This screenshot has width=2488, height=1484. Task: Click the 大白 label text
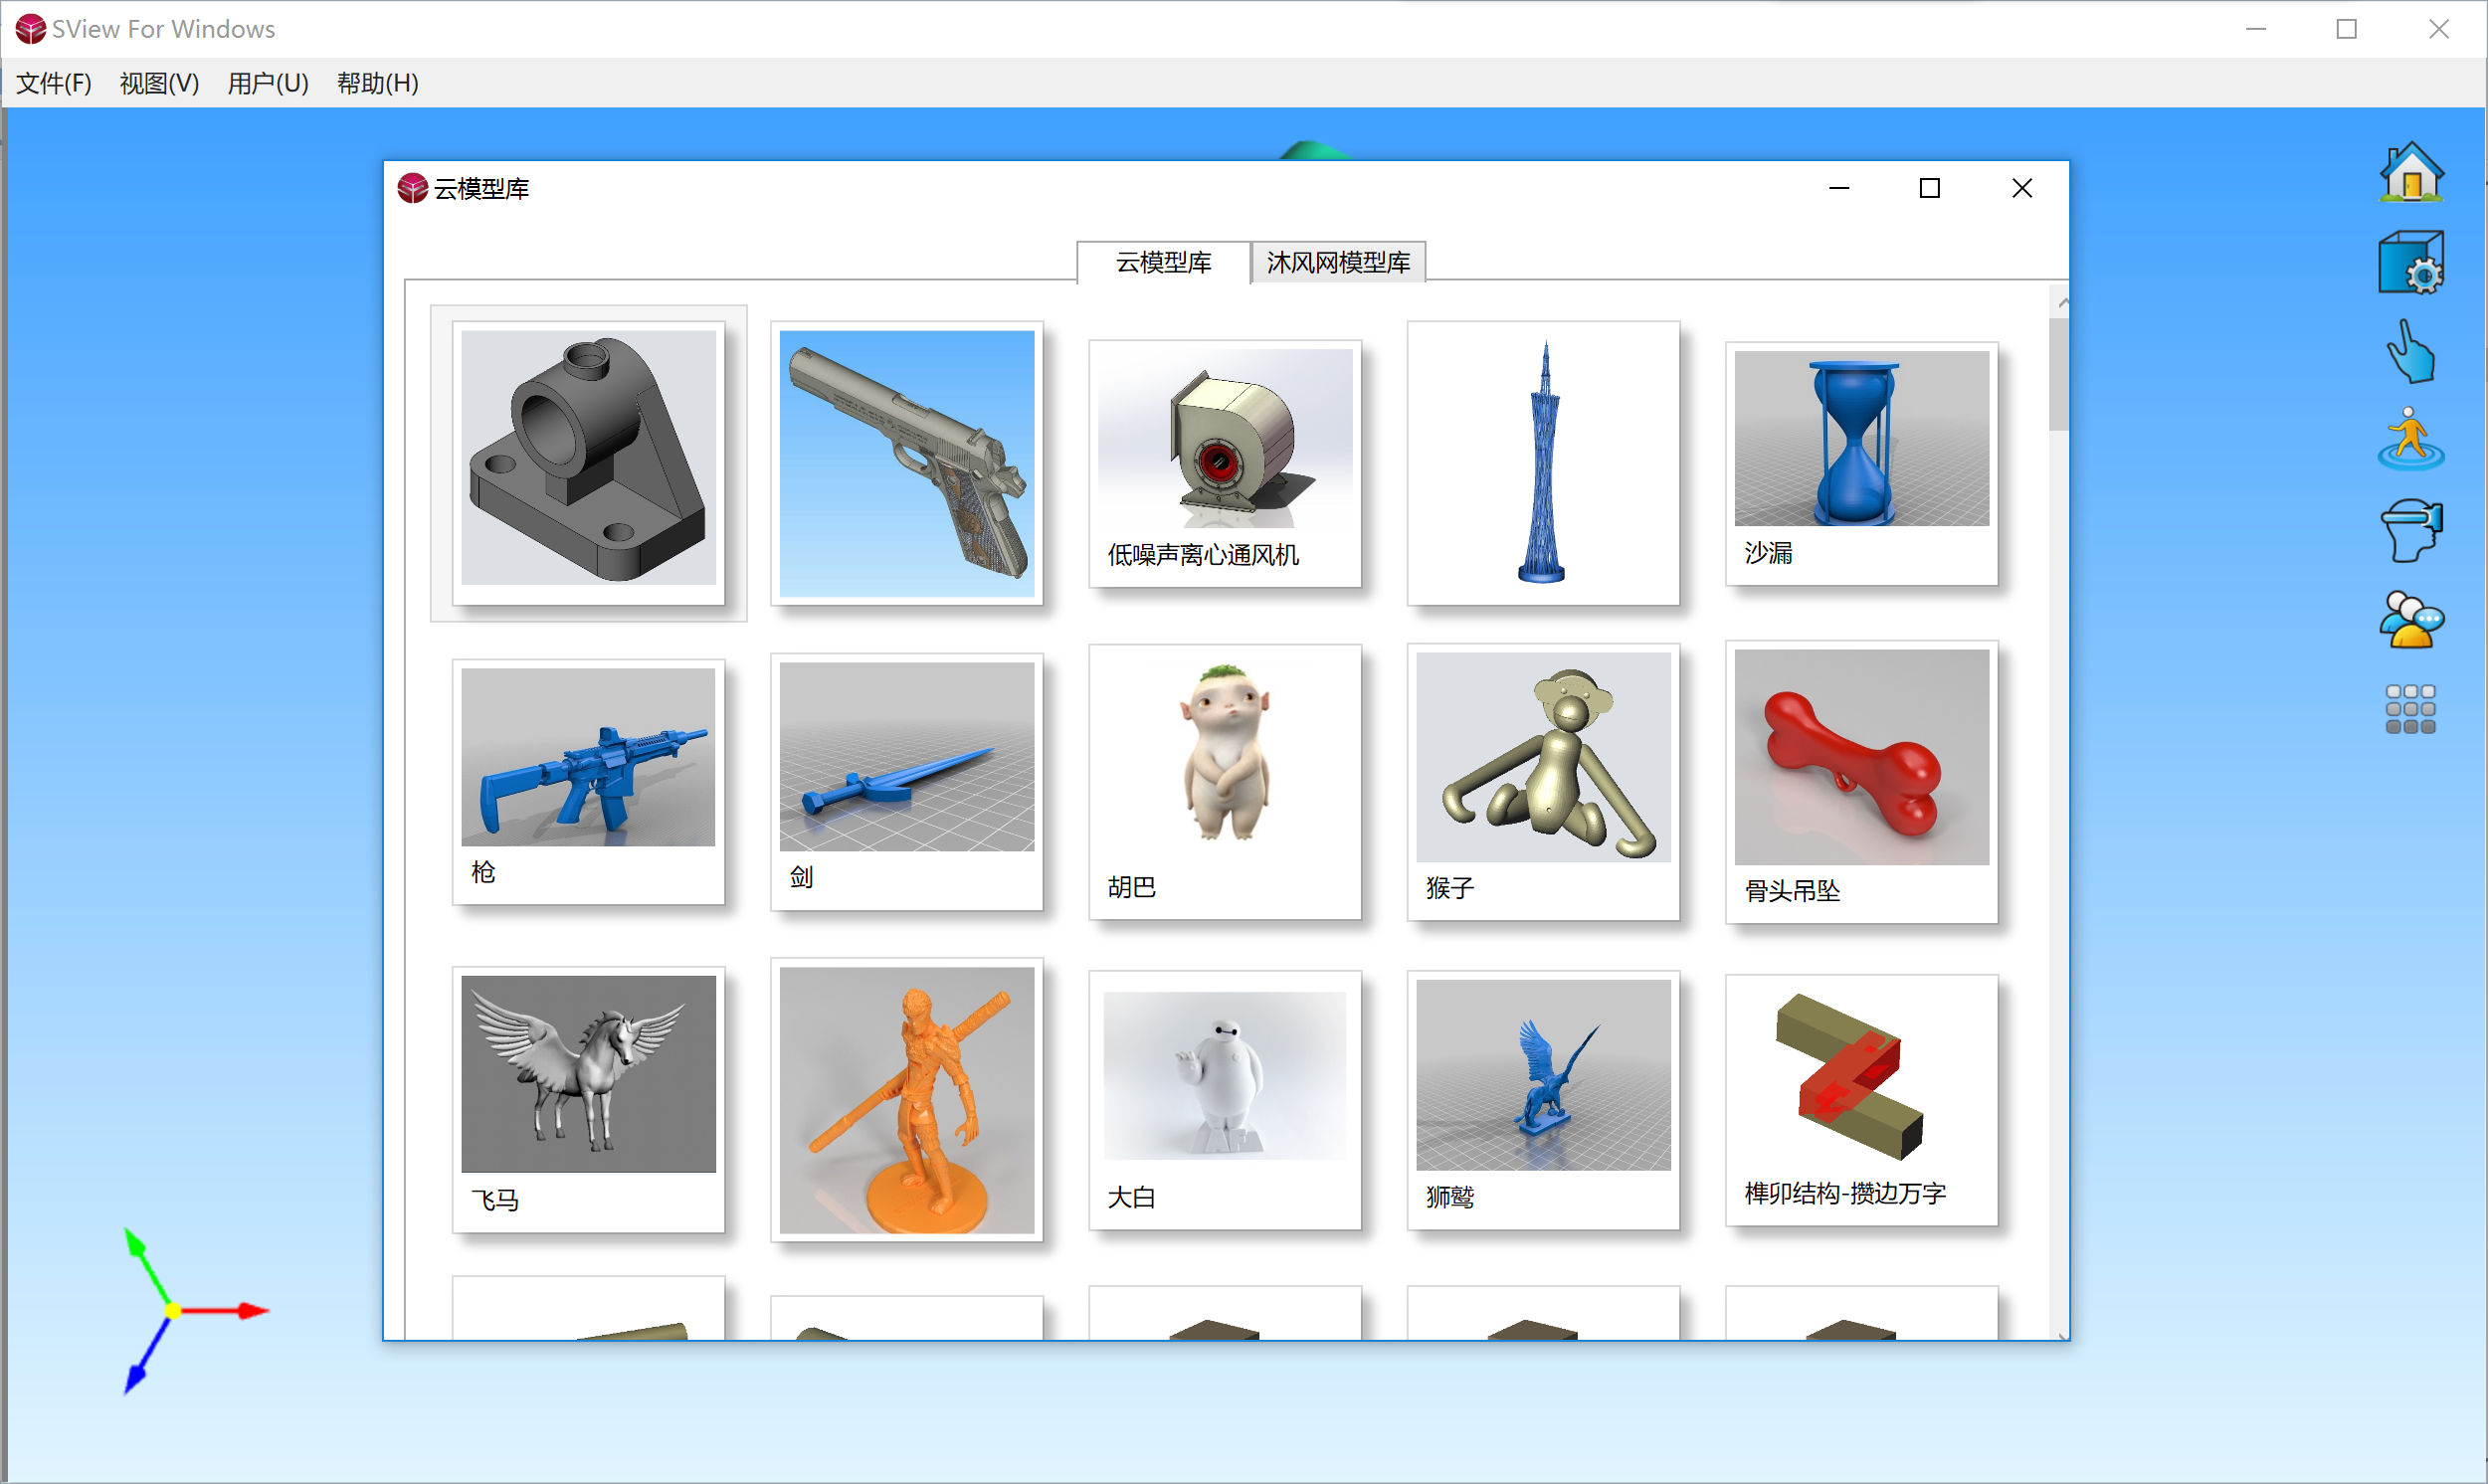[1131, 1196]
